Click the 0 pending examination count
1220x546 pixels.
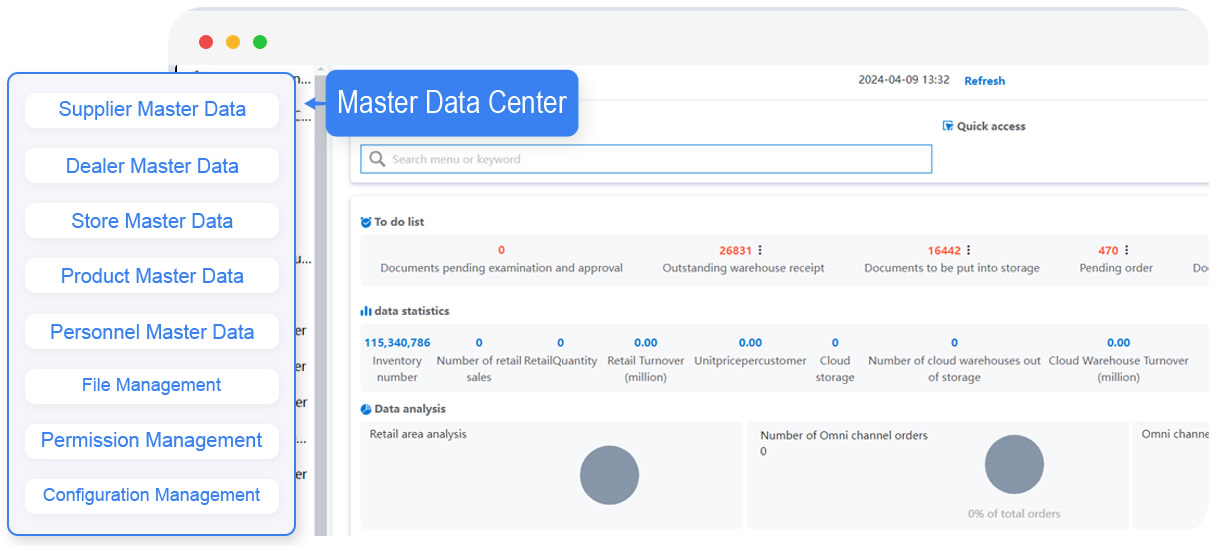point(501,251)
